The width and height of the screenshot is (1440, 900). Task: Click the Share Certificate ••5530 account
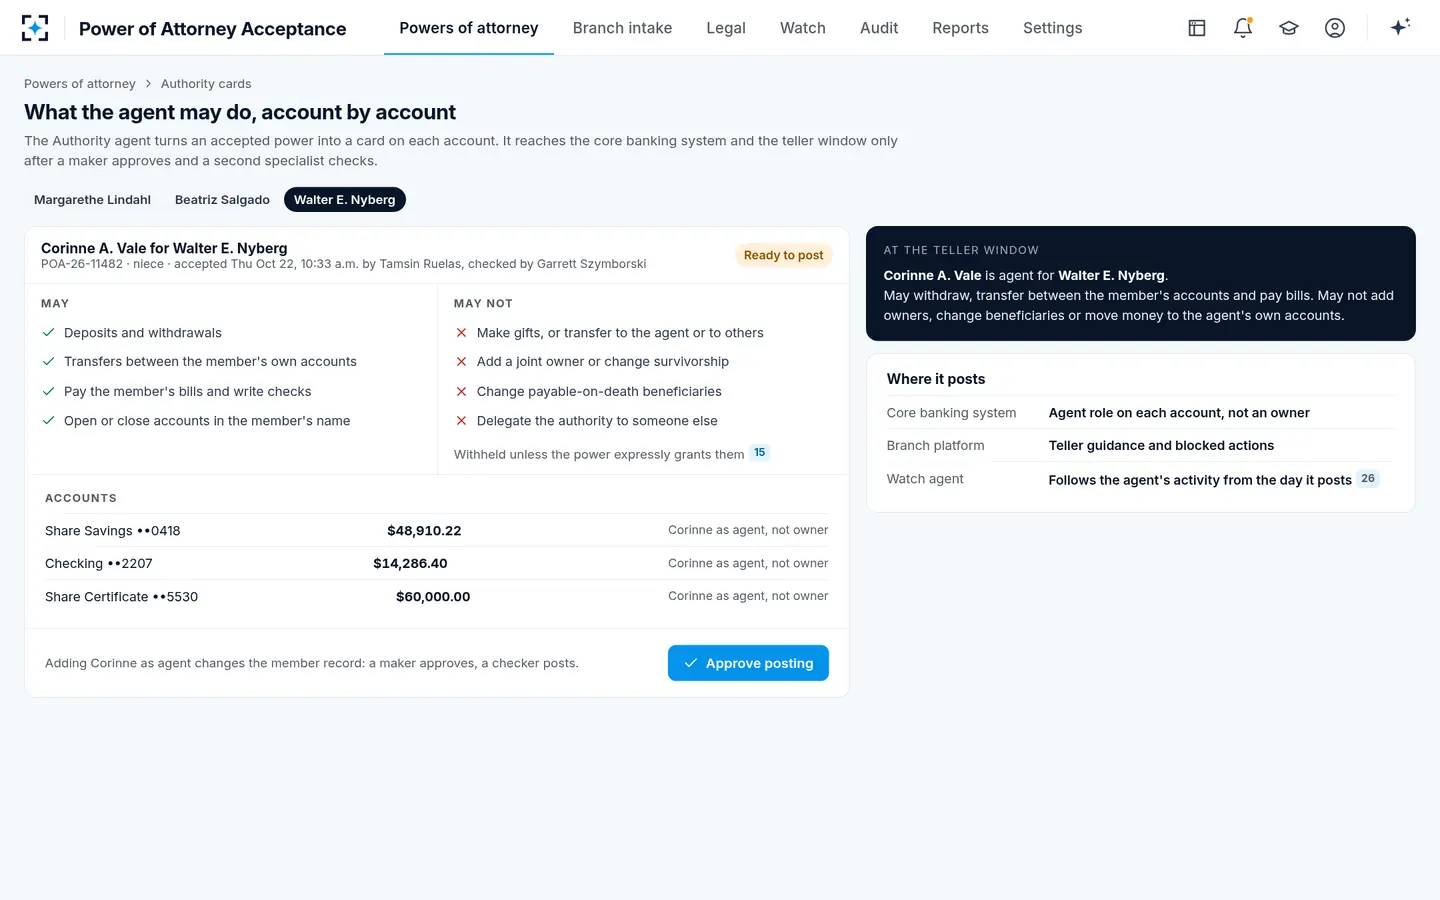[121, 597]
